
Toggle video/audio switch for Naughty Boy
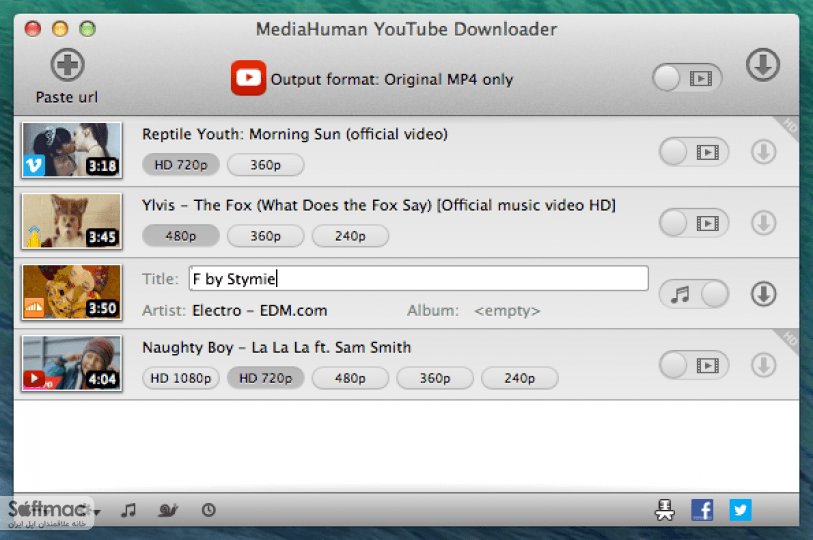pyautogui.click(x=694, y=365)
